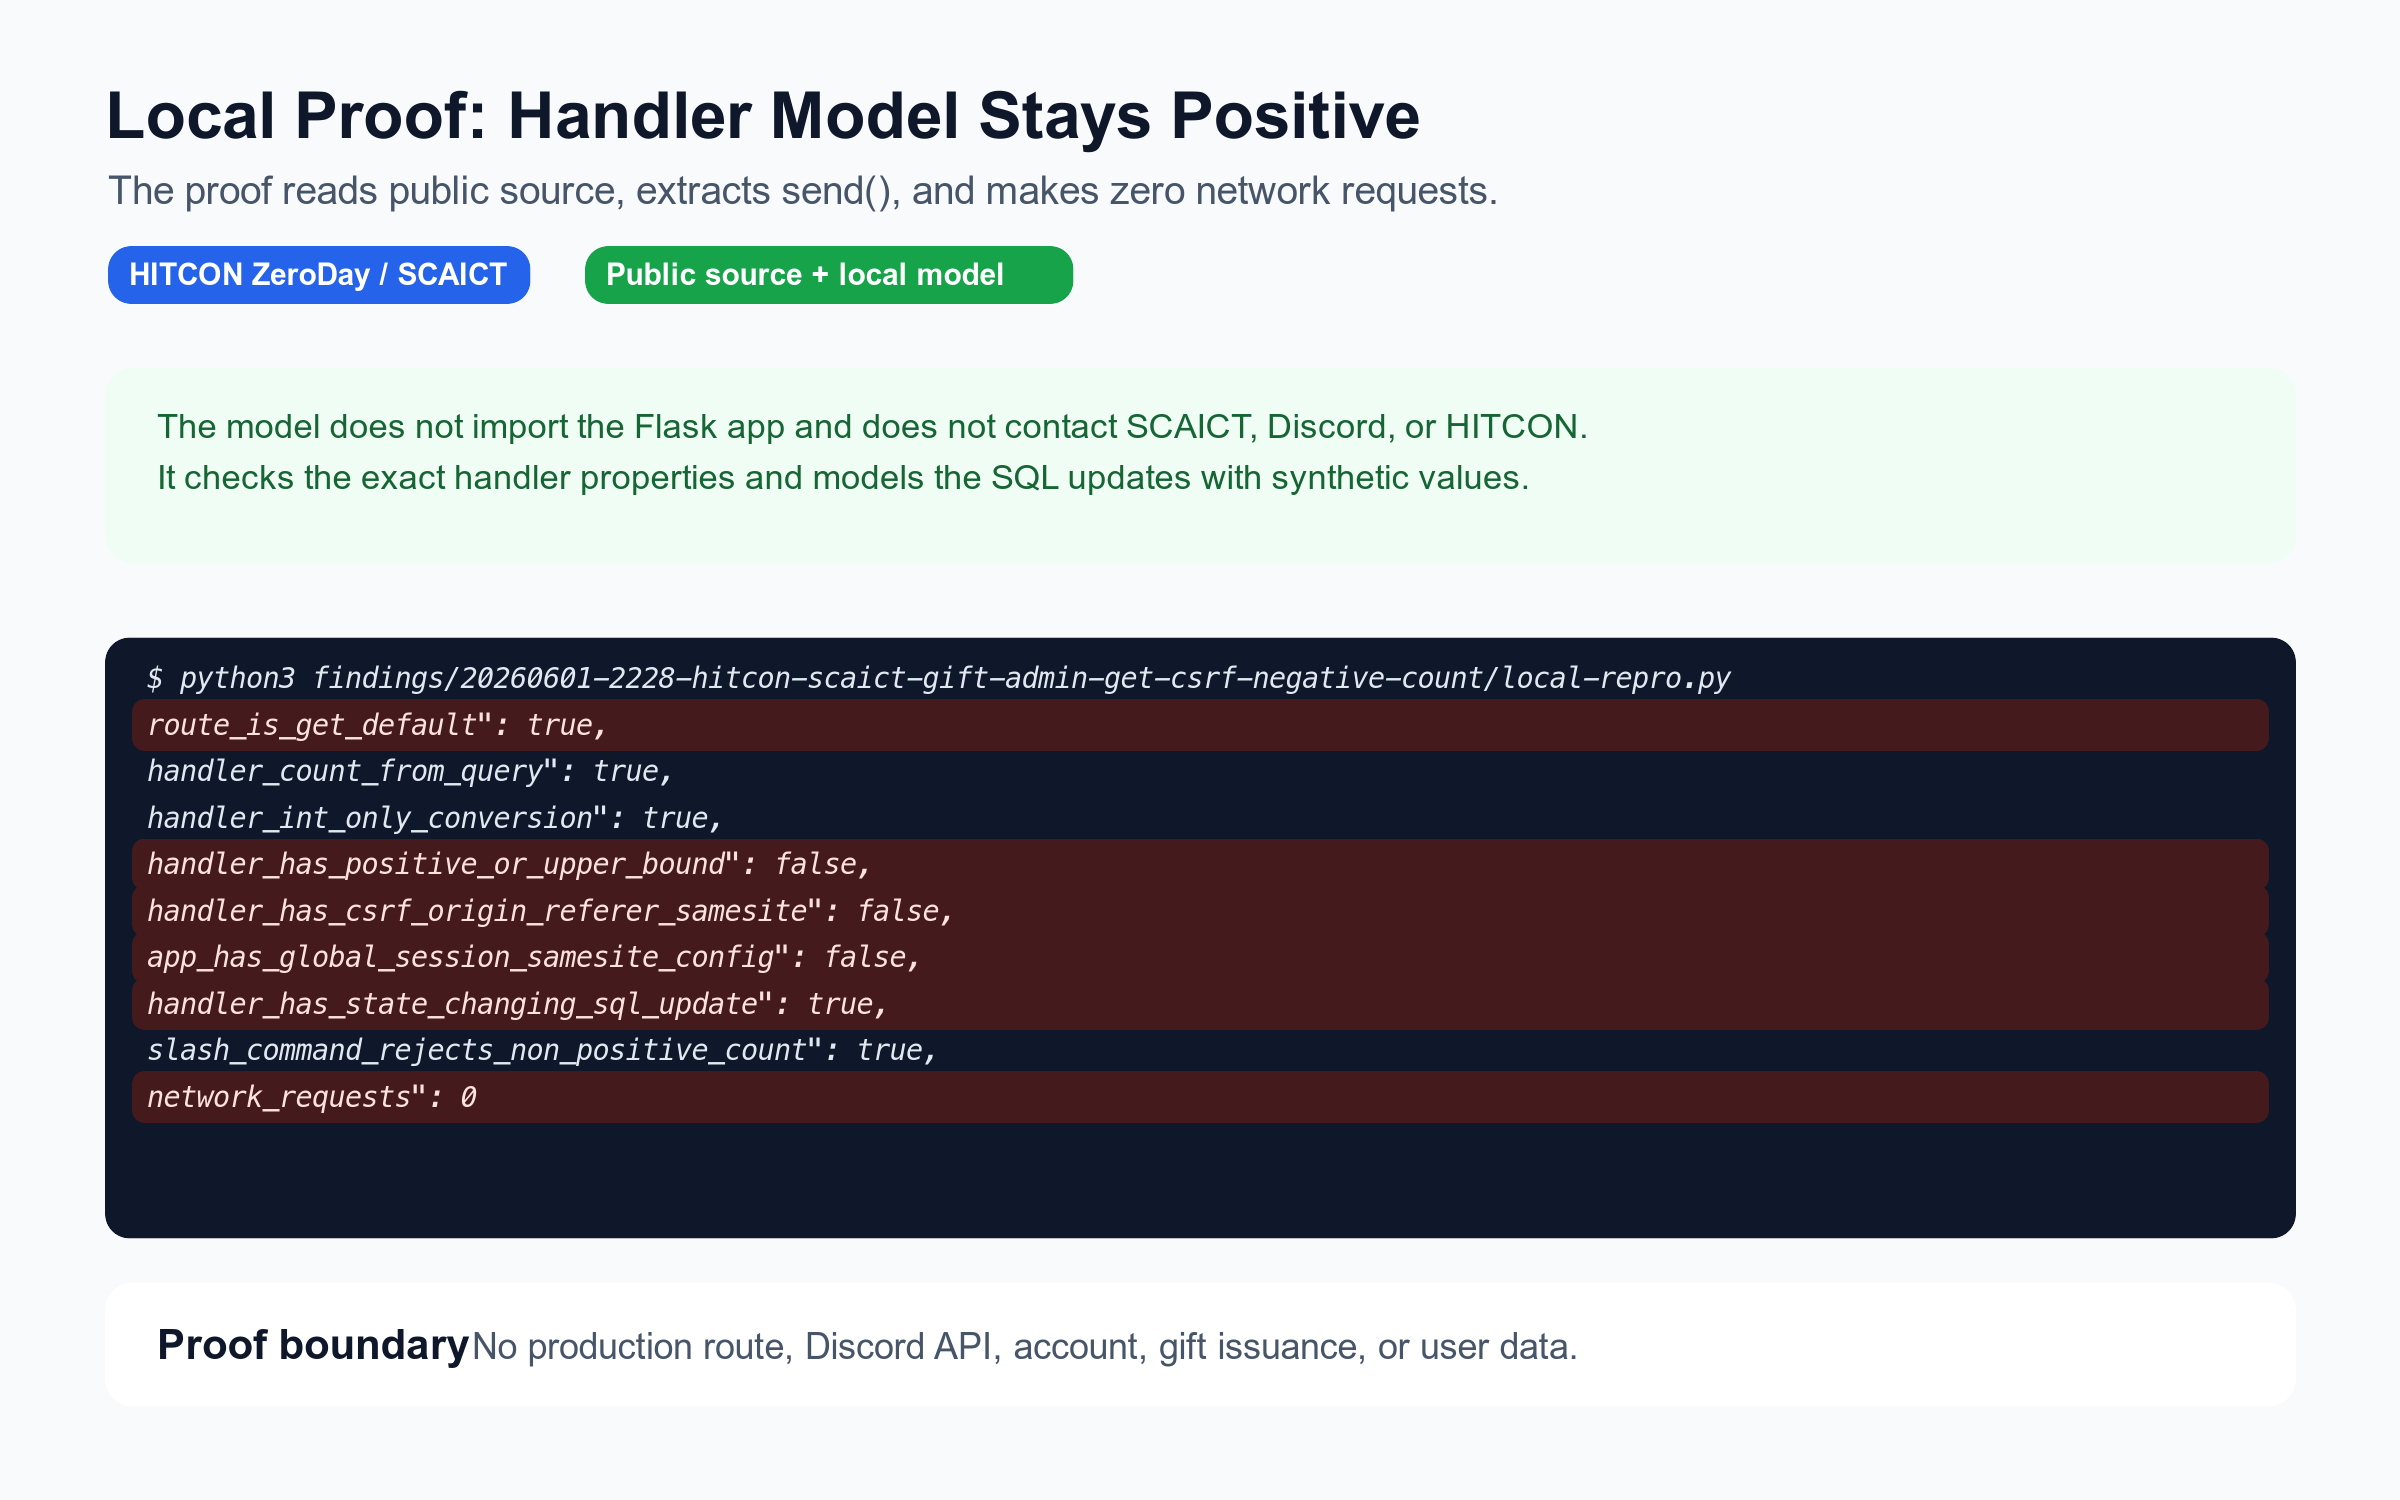The image size is (2400, 1500).
Task: Select the slash_command_rejects_non_positive_count line
Action: [1200, 1050]
